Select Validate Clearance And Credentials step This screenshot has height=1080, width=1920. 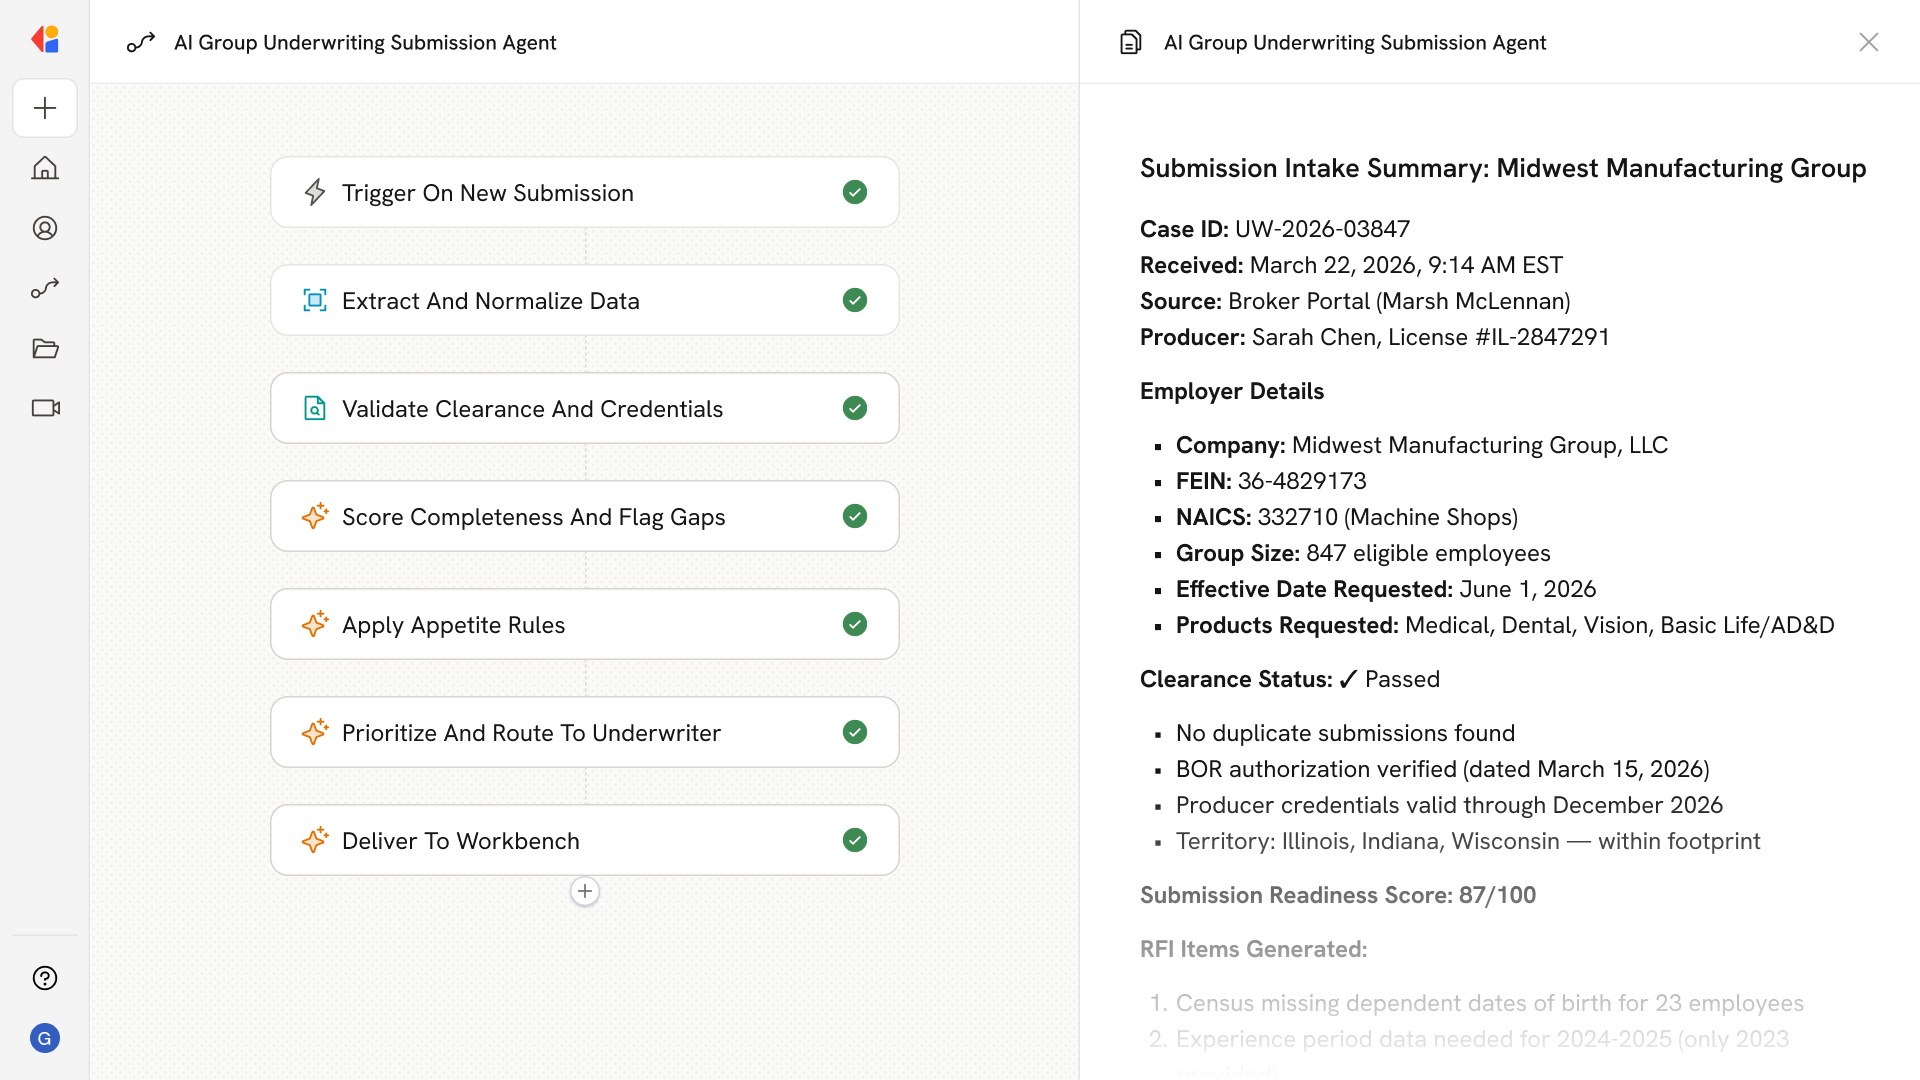click(x=532, y=408)
